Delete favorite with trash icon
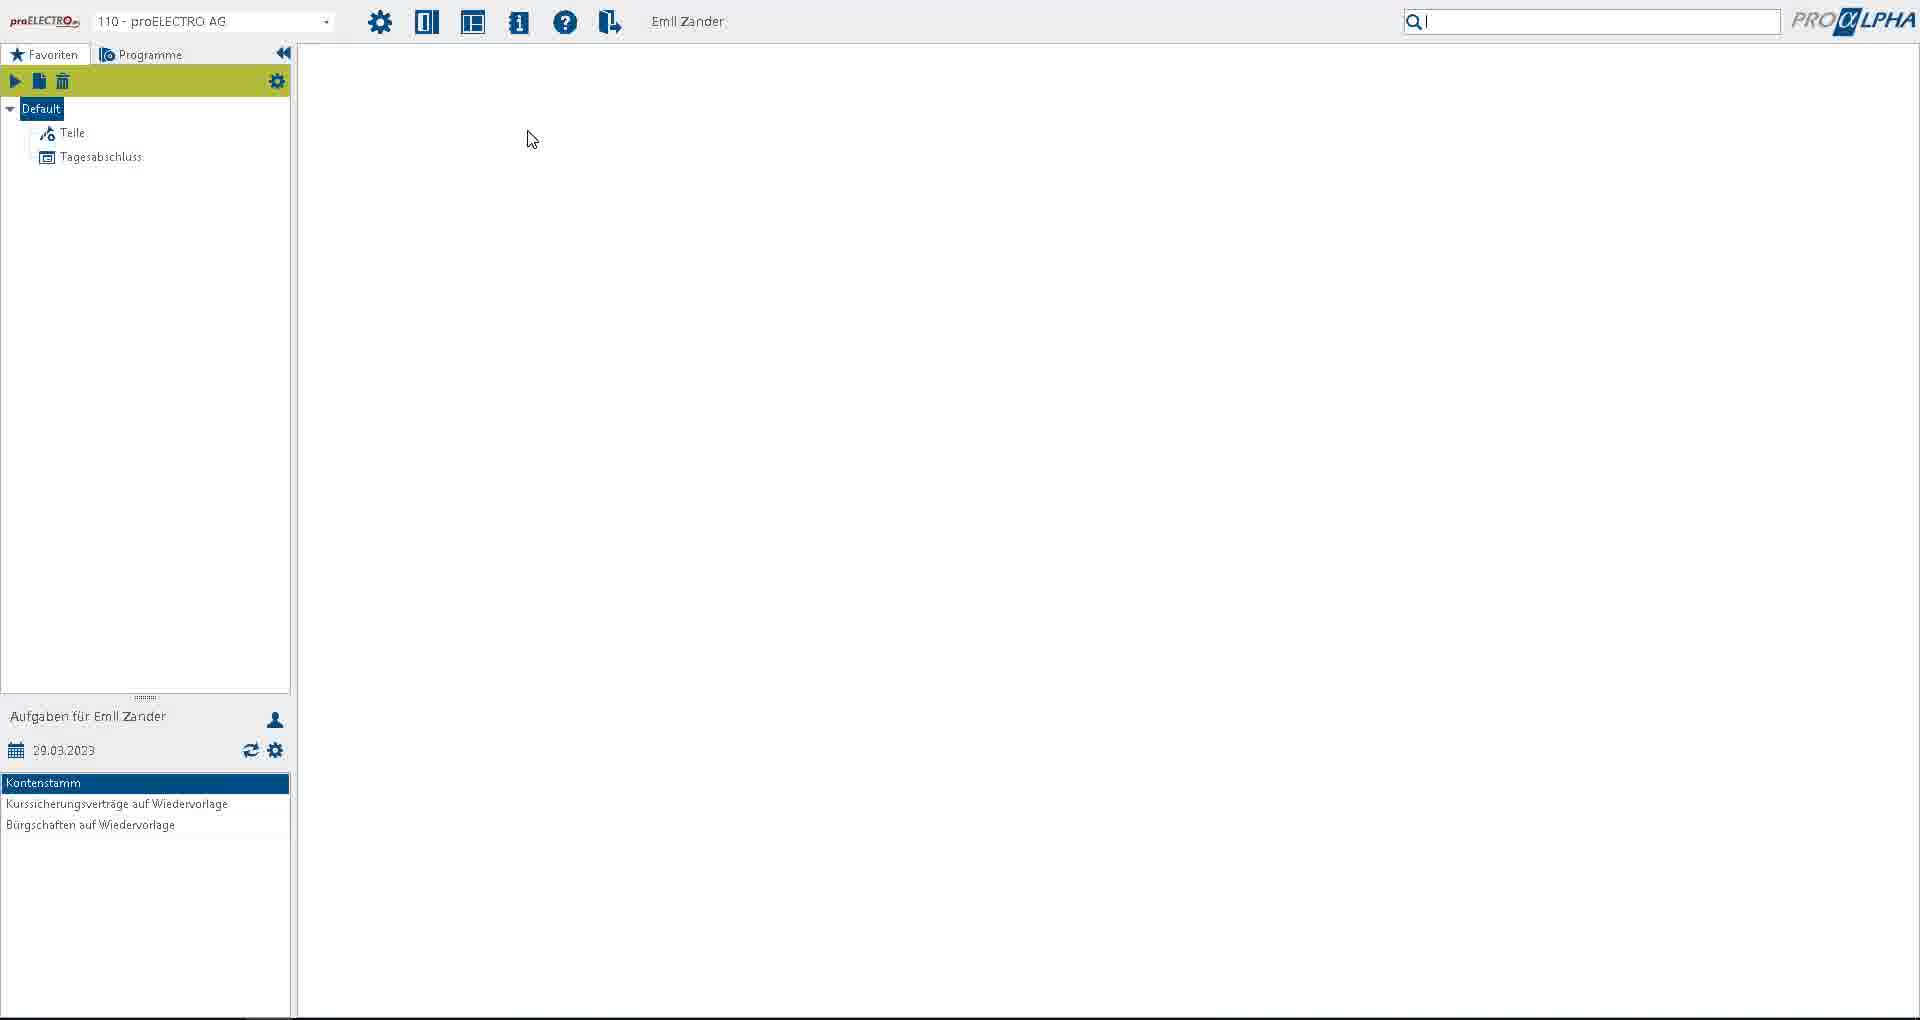1920x1020 pixels. coord(63,81)
